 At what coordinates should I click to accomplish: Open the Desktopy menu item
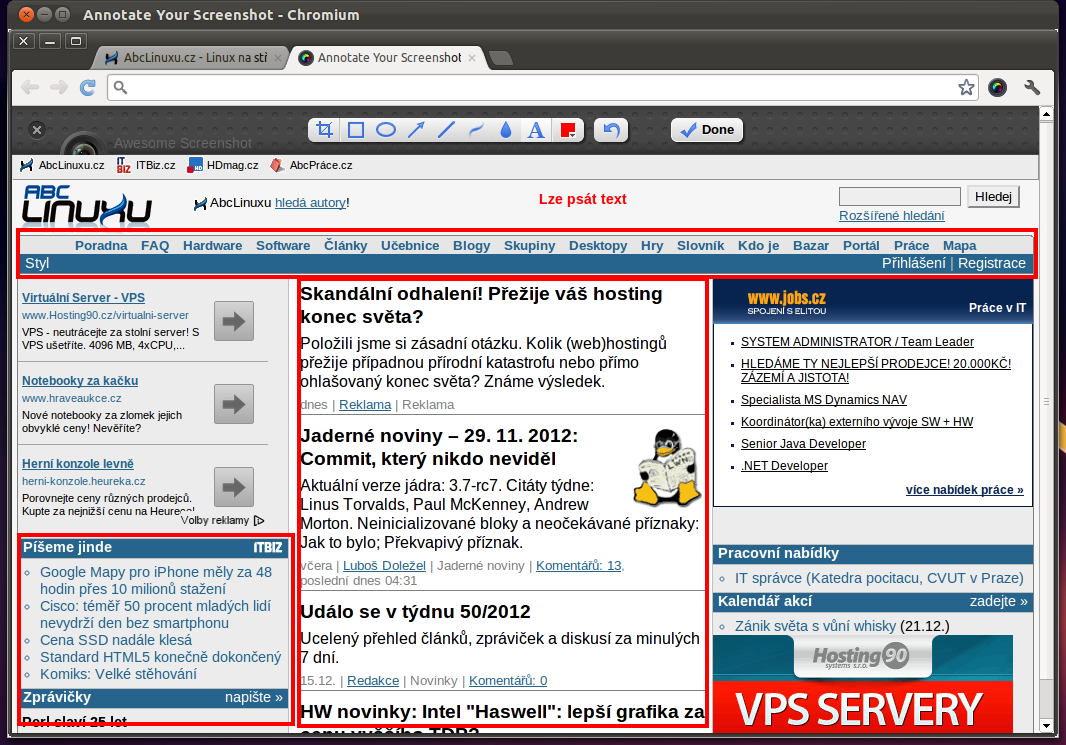(598, 245)
